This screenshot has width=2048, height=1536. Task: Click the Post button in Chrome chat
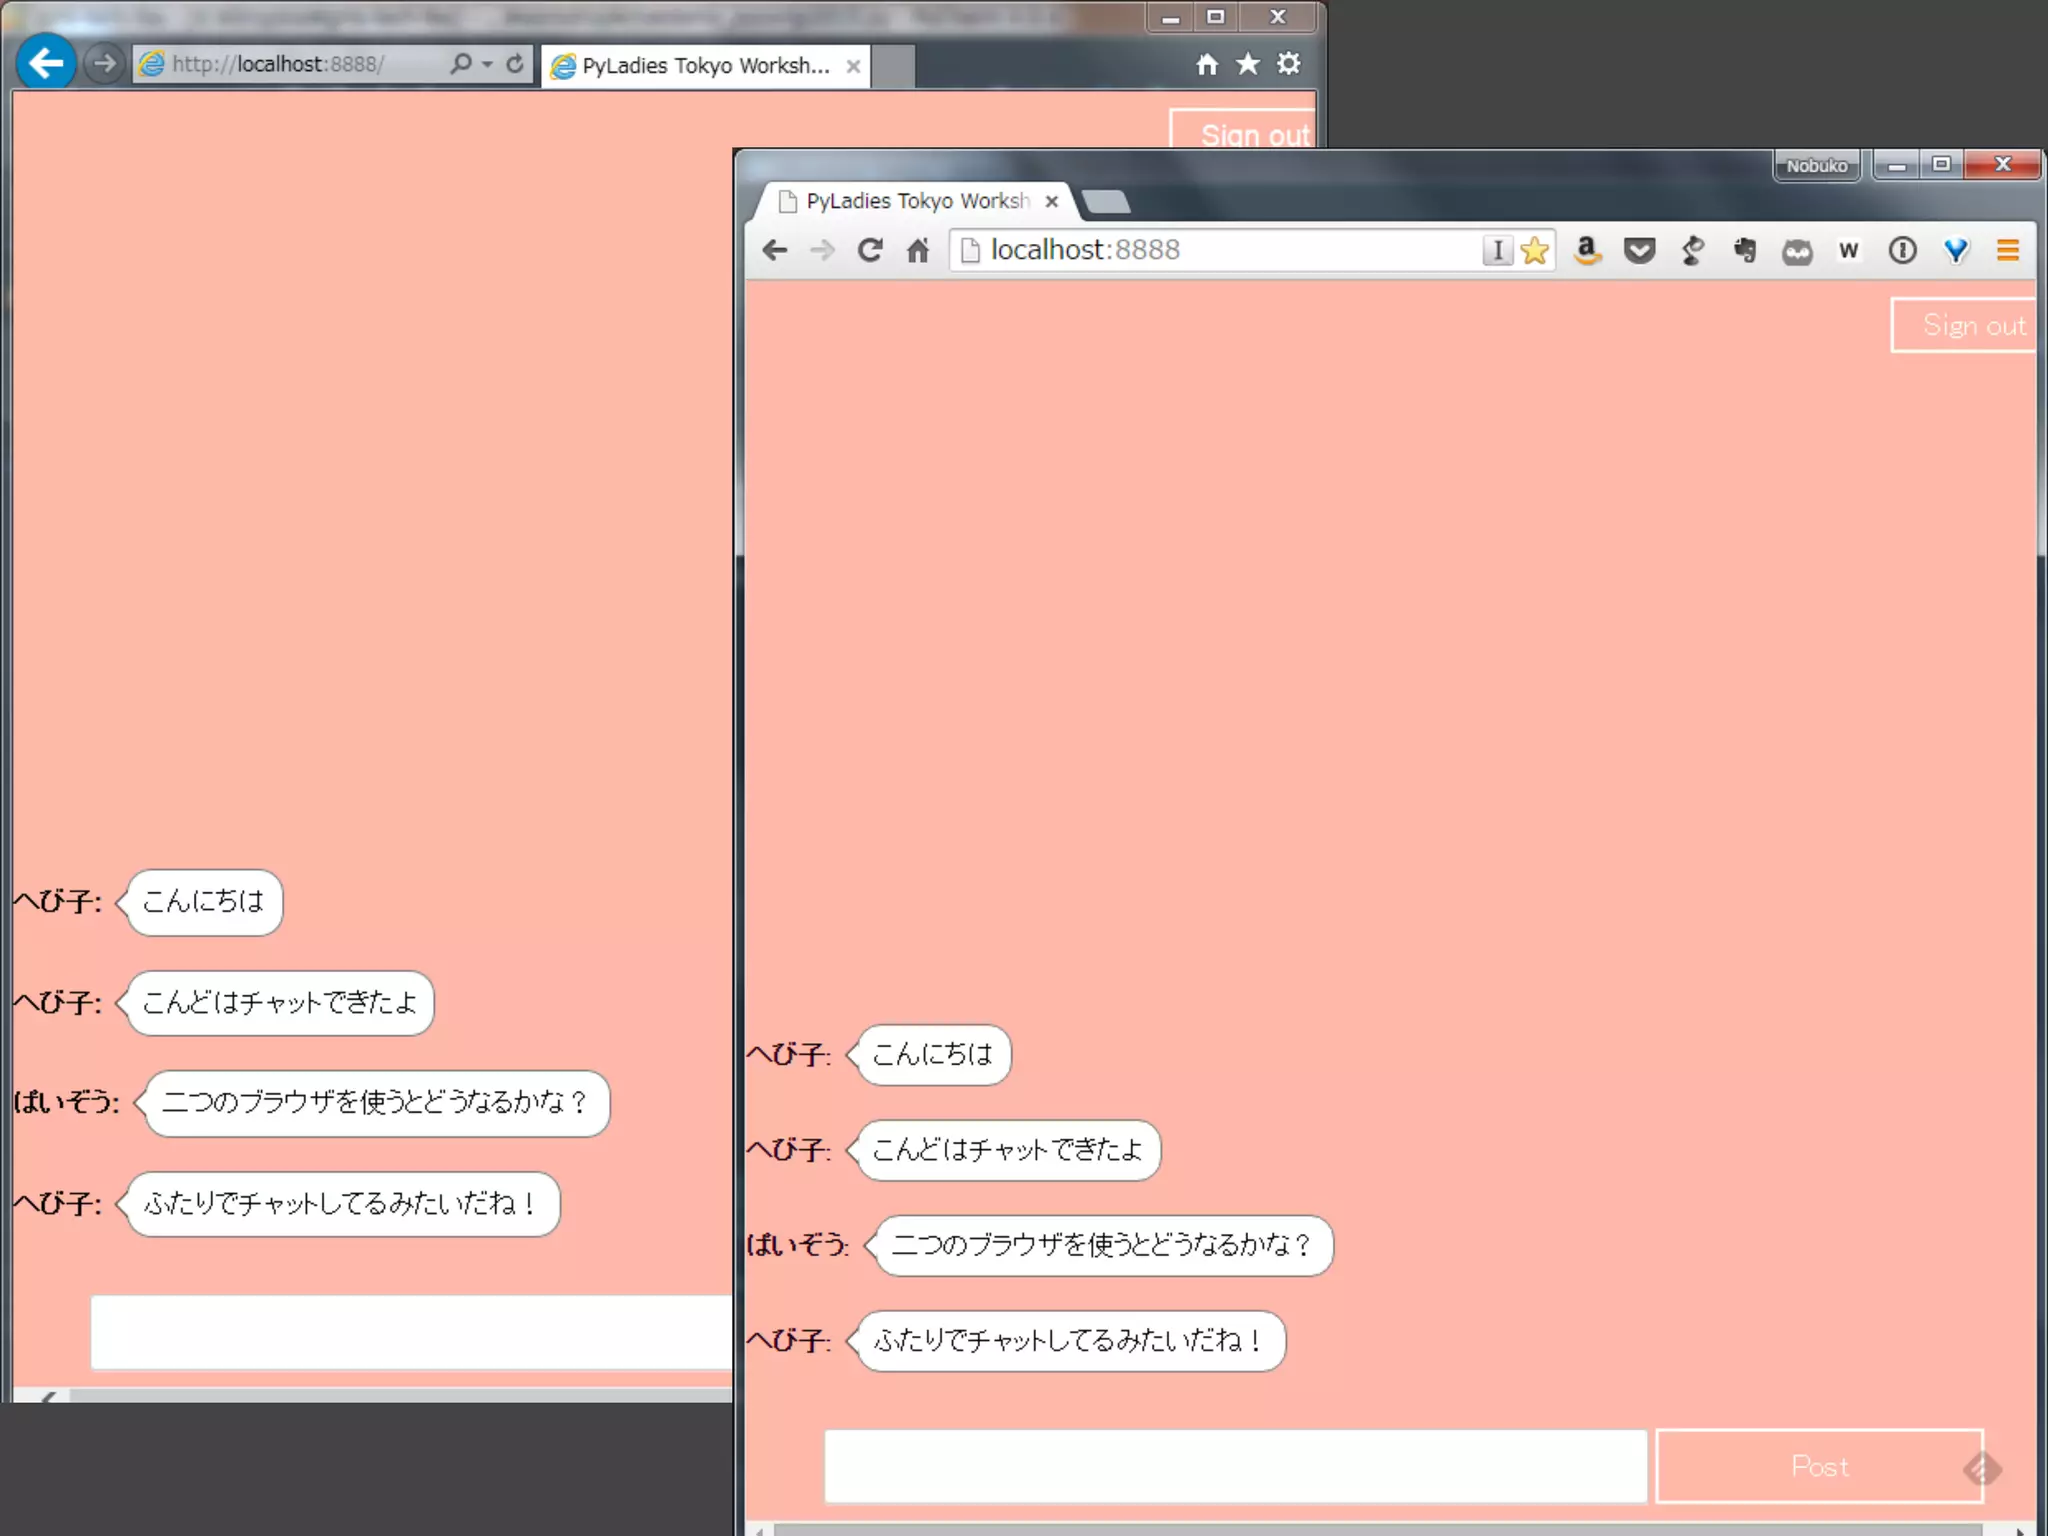pyautogui.click(x=1819, y=1466)
